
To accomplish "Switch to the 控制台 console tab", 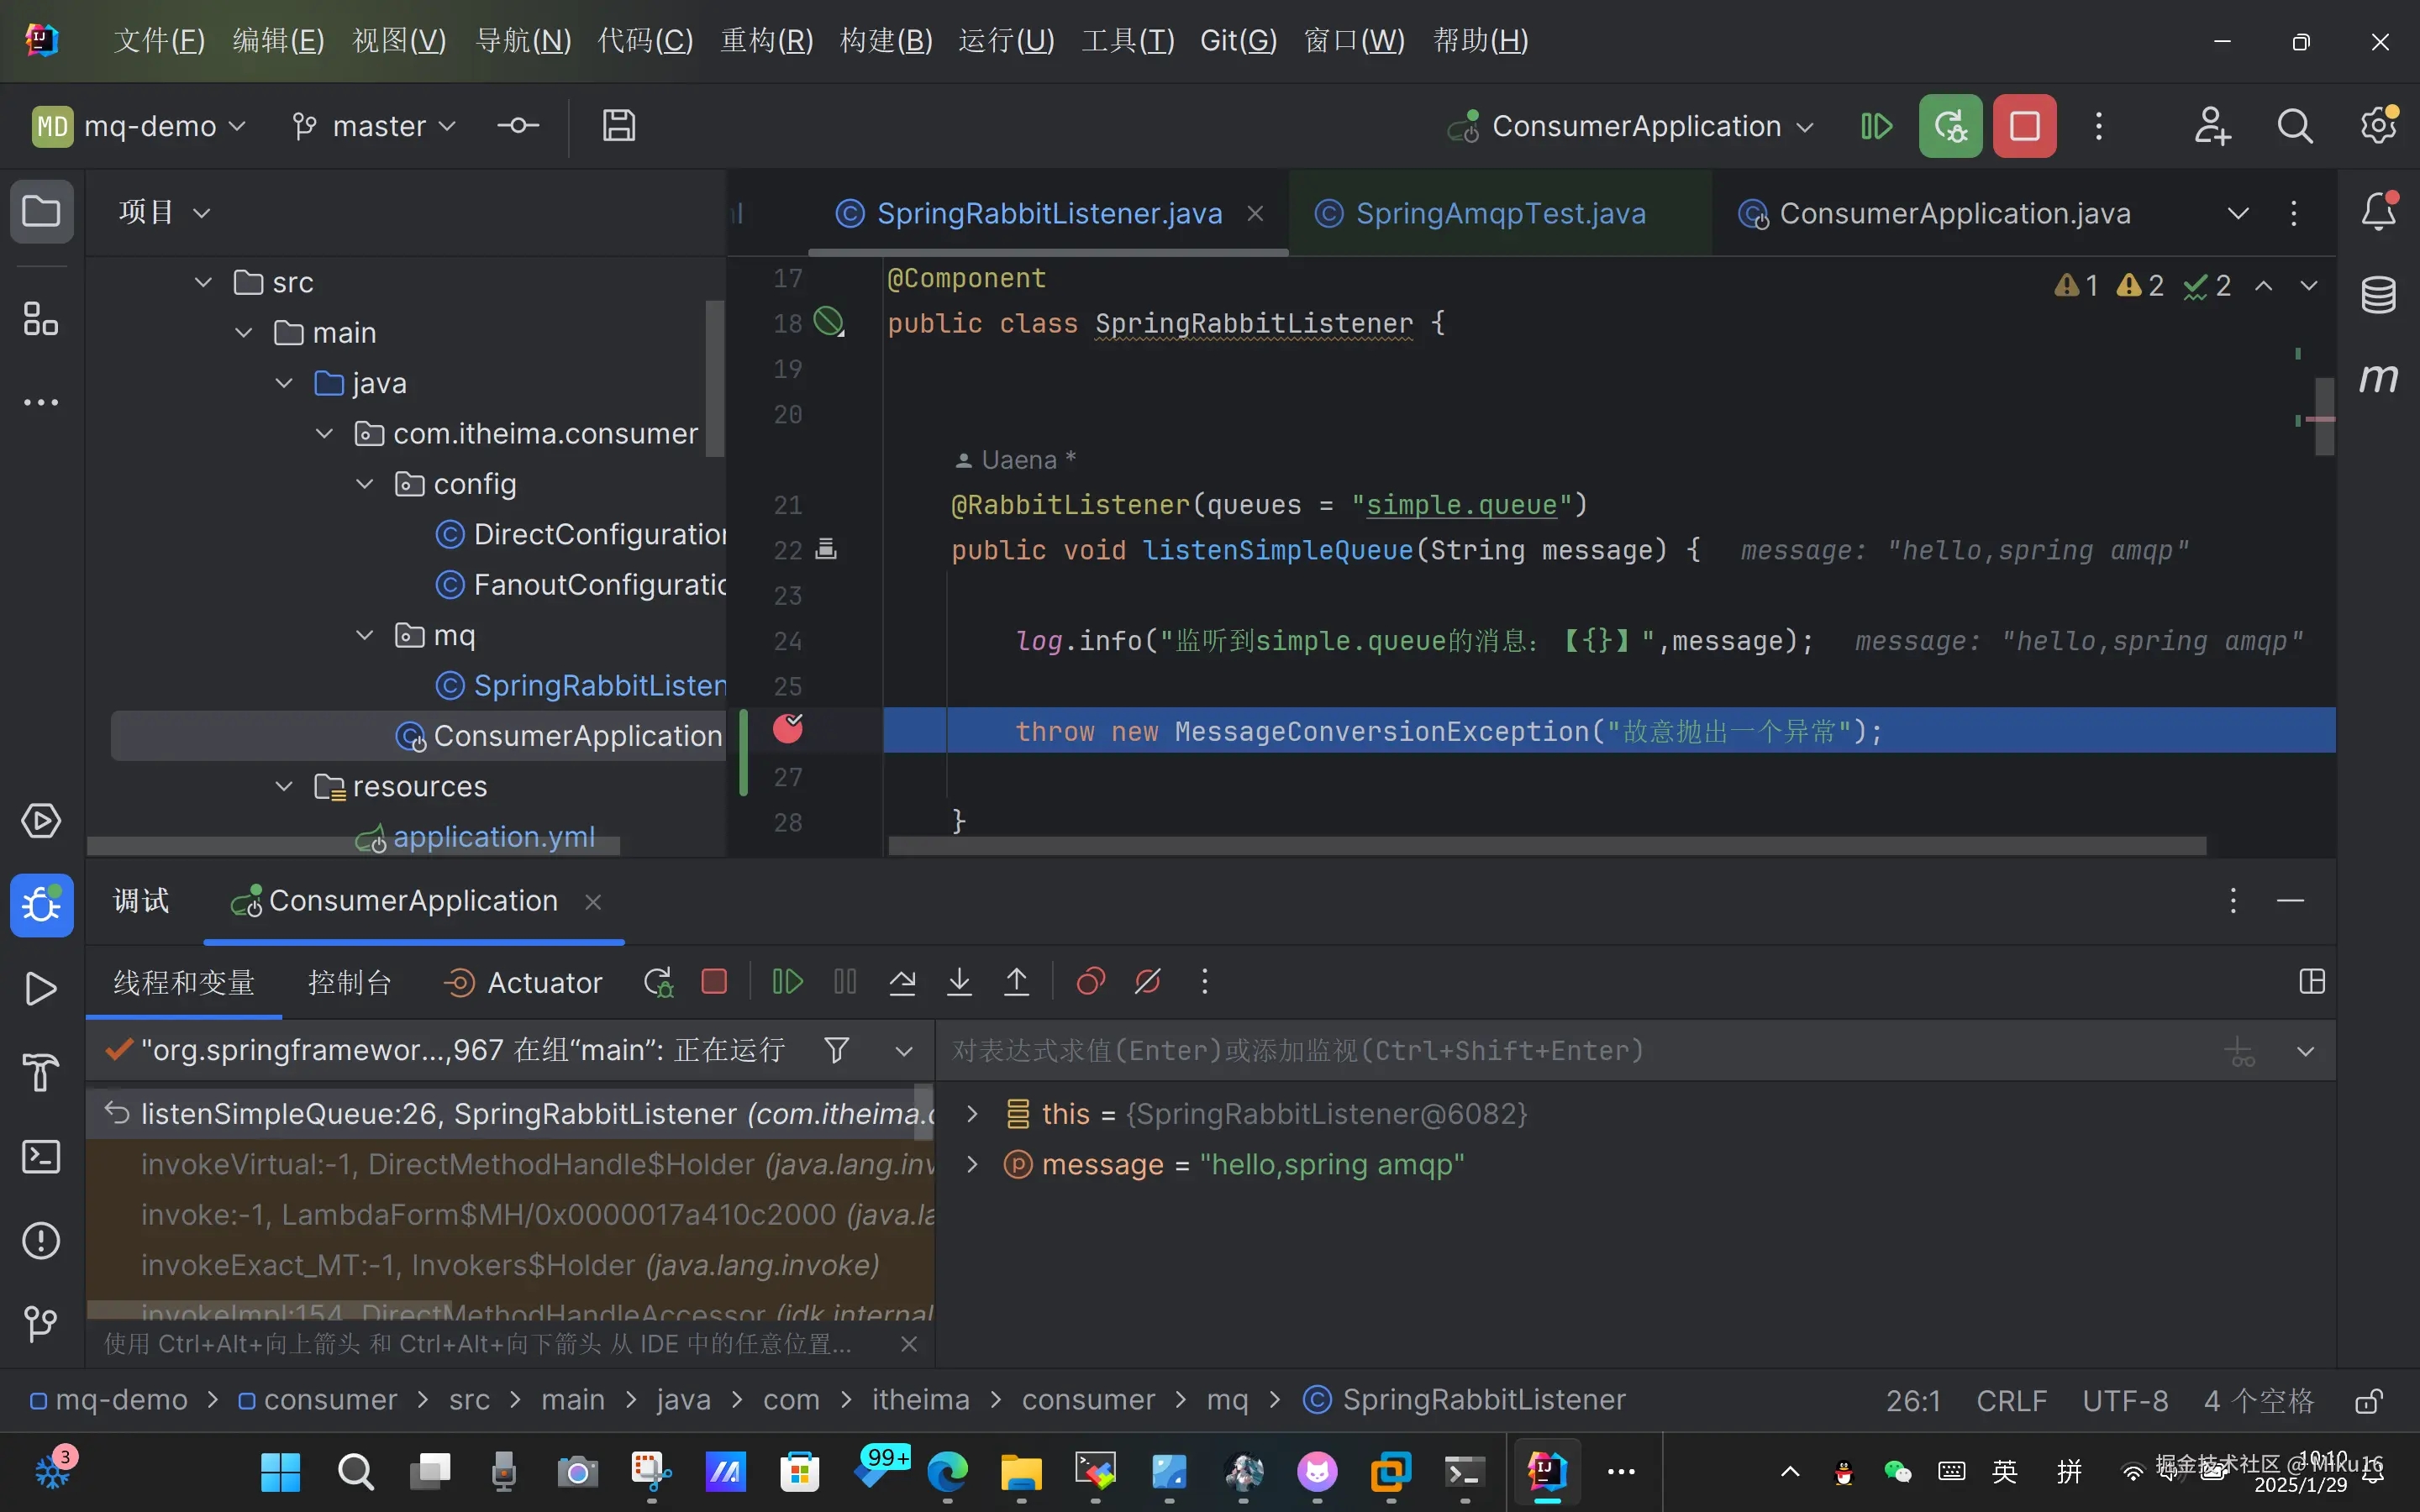I will 349,982.
